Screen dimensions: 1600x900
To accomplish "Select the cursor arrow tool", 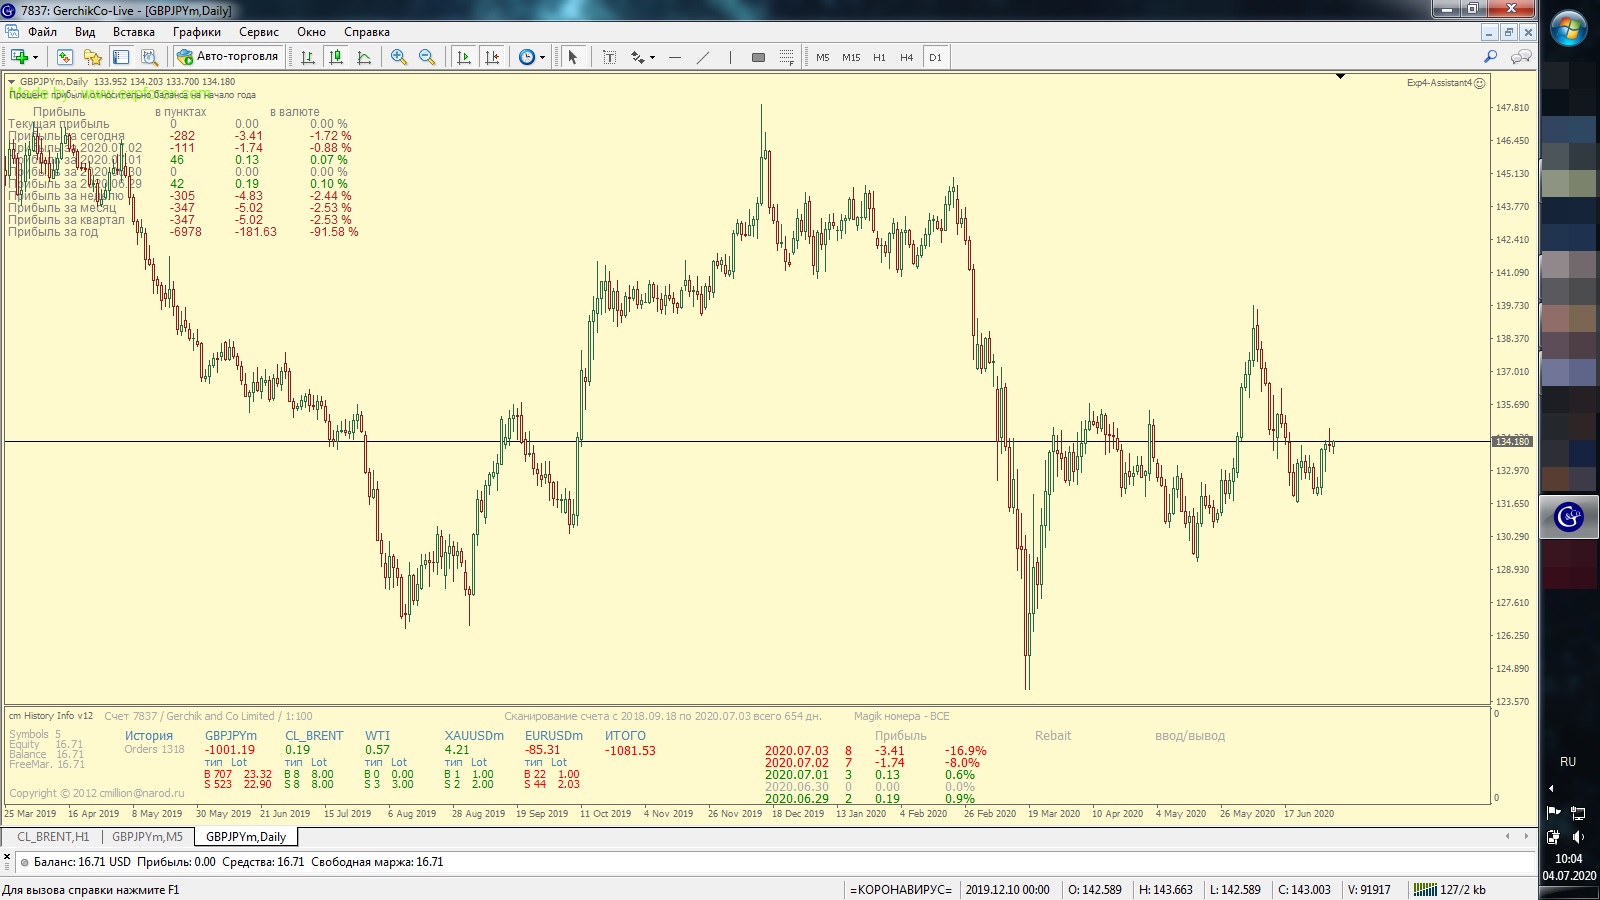I will tap(573, 57).
